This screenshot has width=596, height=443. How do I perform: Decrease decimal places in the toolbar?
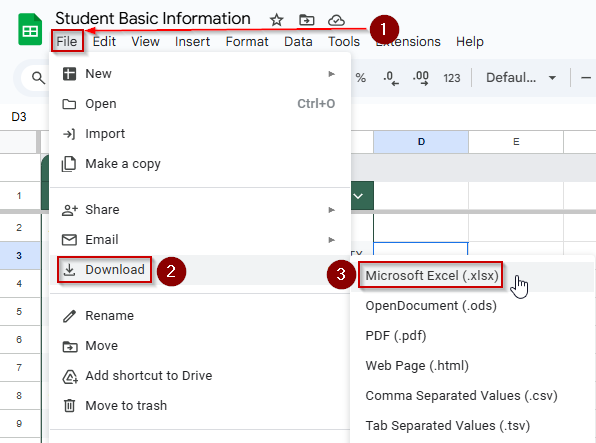pyautogui.click(x=390, y=78)
